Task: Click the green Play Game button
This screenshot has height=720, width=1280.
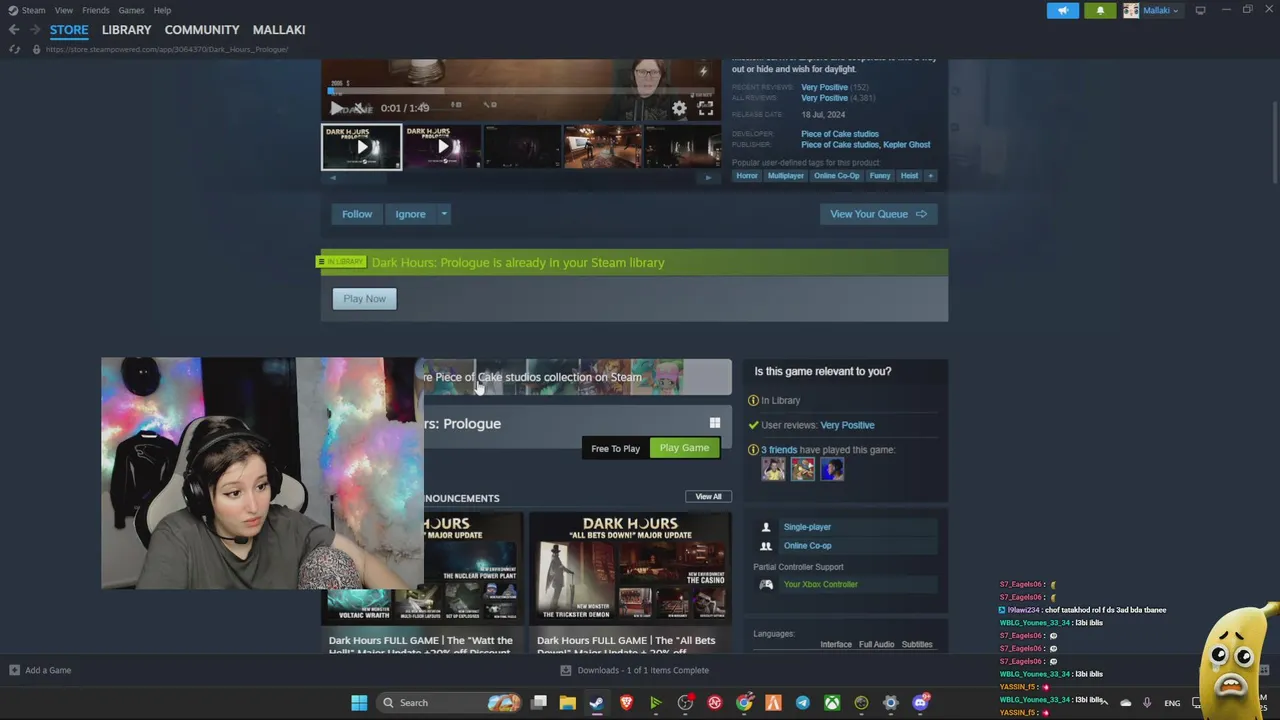Action: click(684, 448)
